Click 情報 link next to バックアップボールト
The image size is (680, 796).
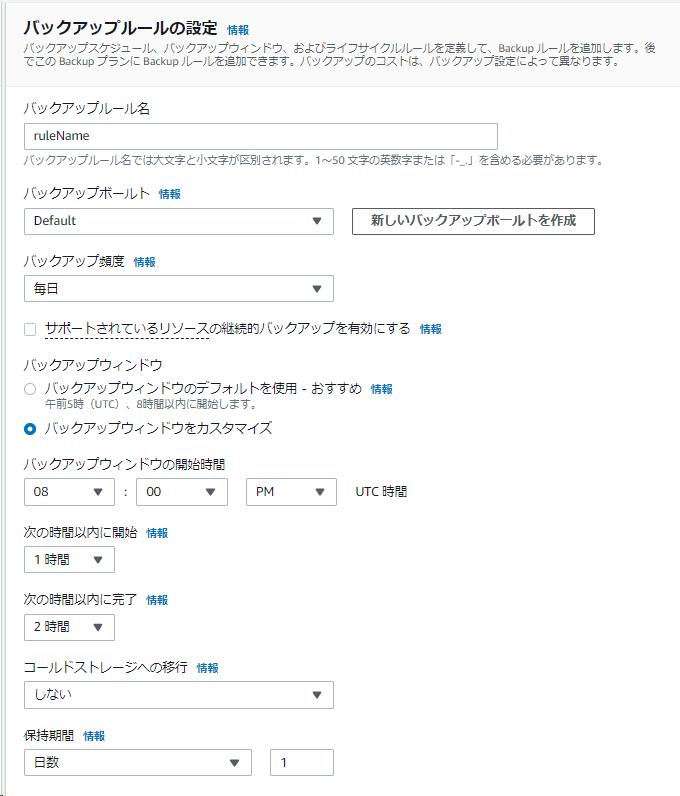(x=170, y=194)
